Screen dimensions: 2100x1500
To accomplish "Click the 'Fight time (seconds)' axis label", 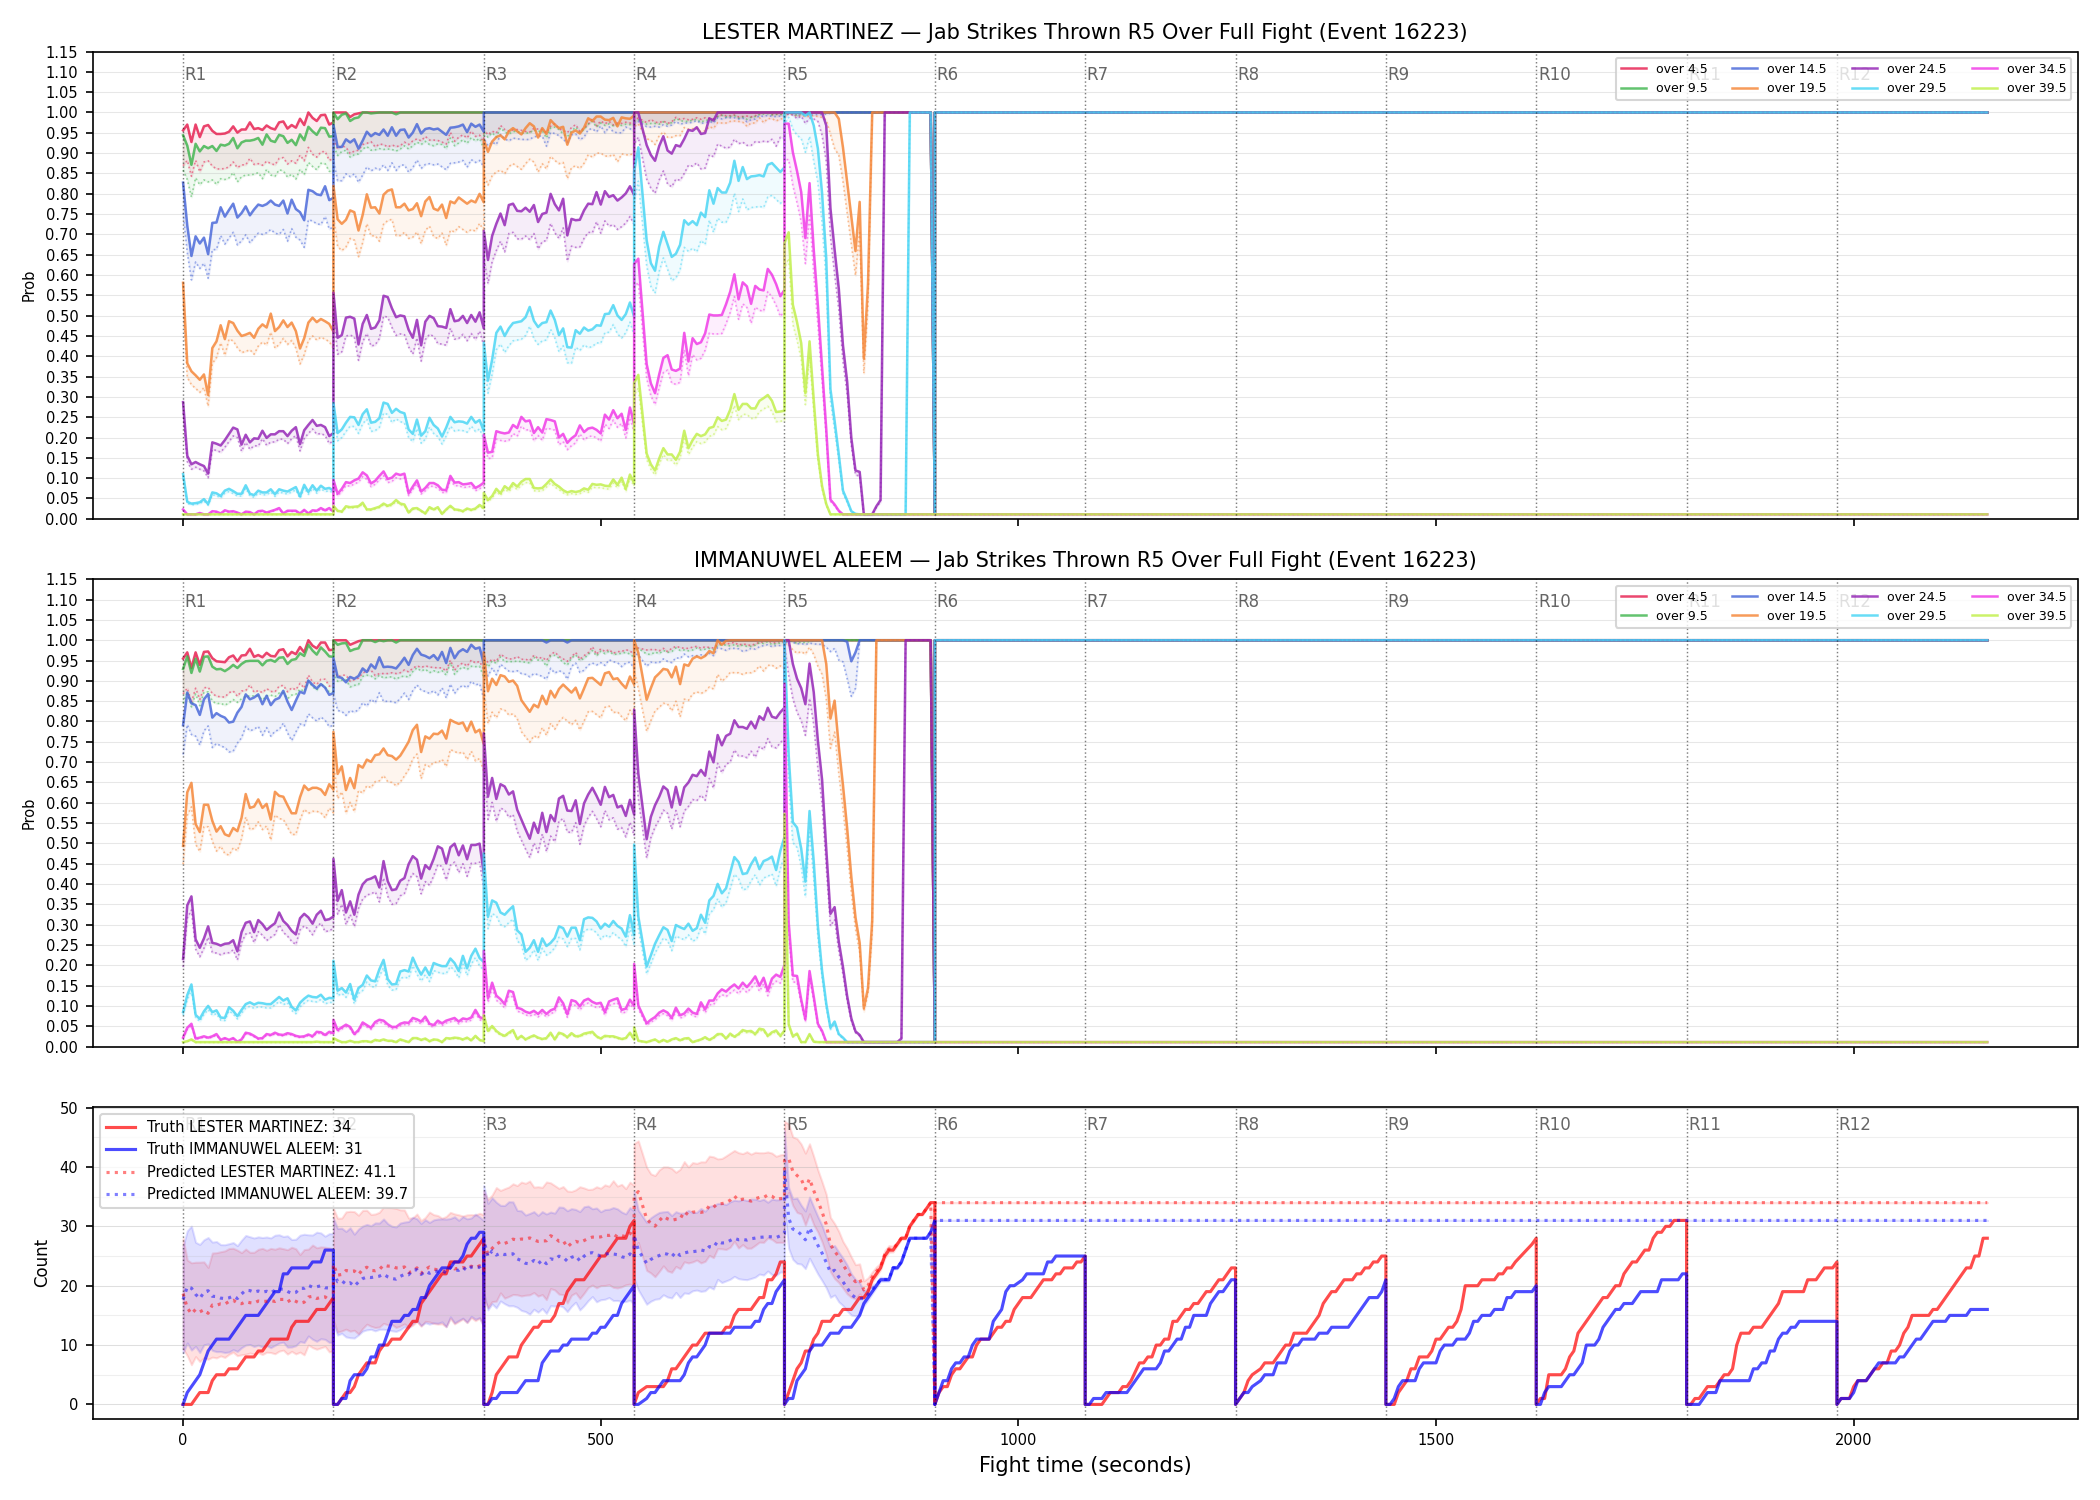I will (x=1085, y=1465).
